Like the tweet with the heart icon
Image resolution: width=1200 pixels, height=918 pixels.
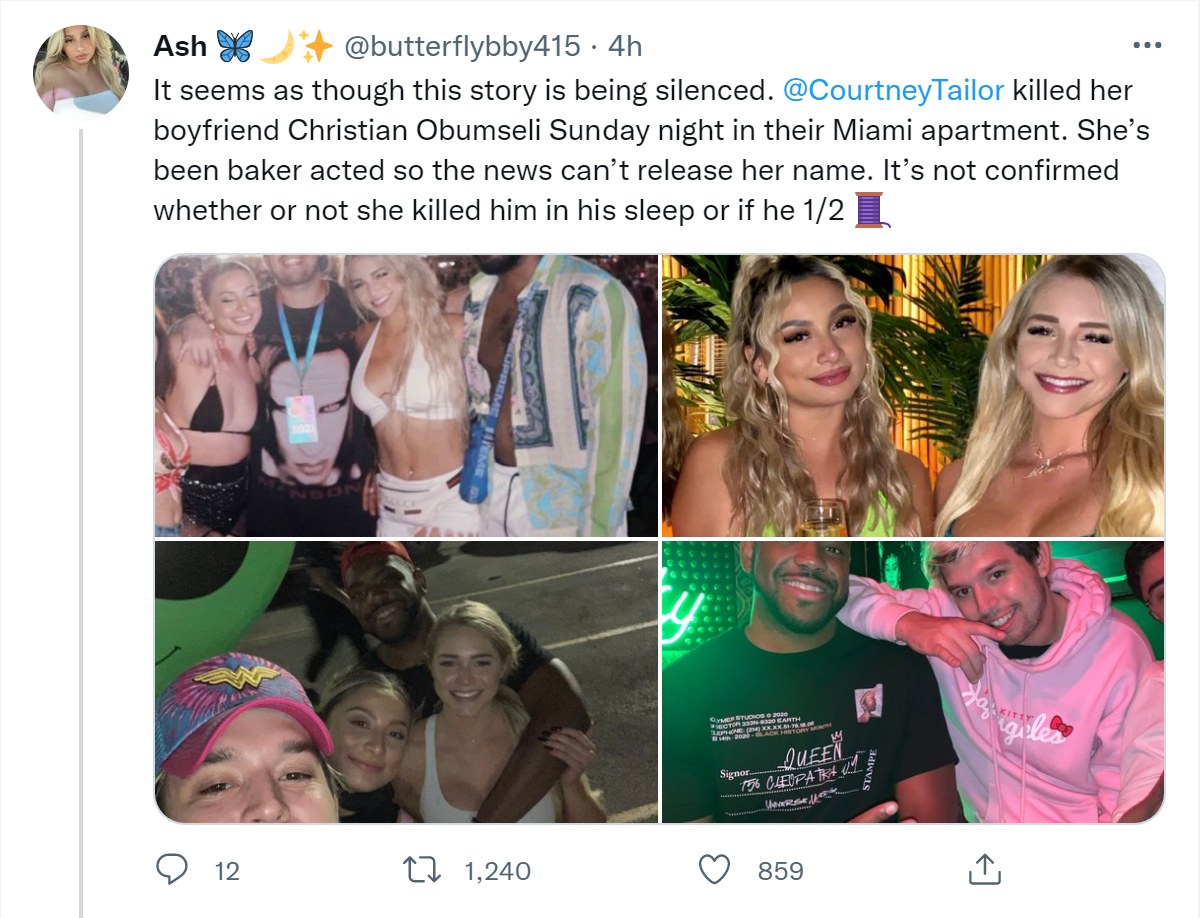tap(713, 870)
